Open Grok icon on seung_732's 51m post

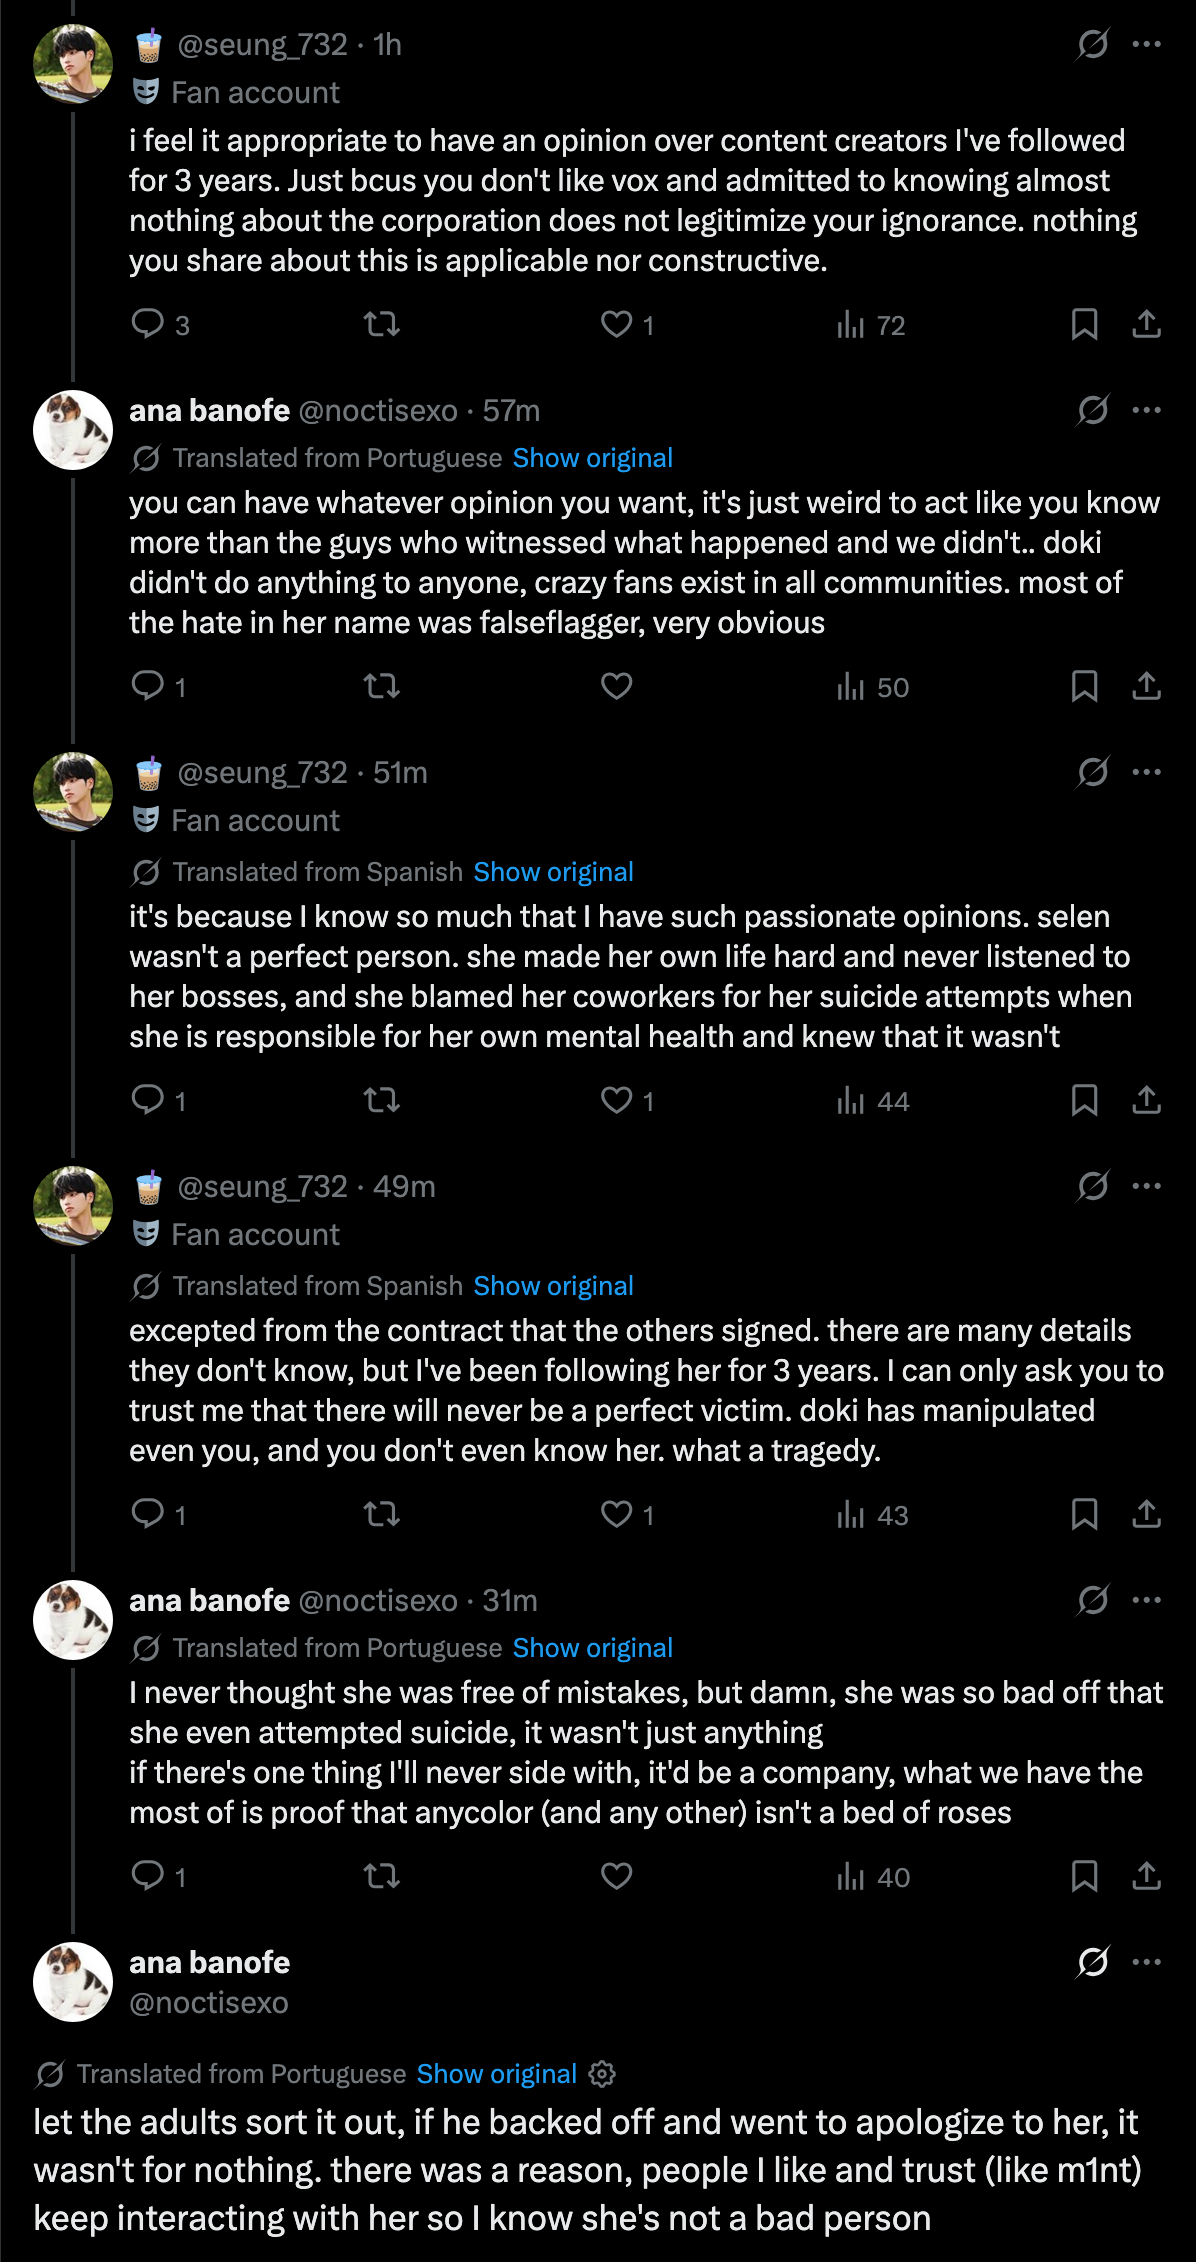point(1092,772)
